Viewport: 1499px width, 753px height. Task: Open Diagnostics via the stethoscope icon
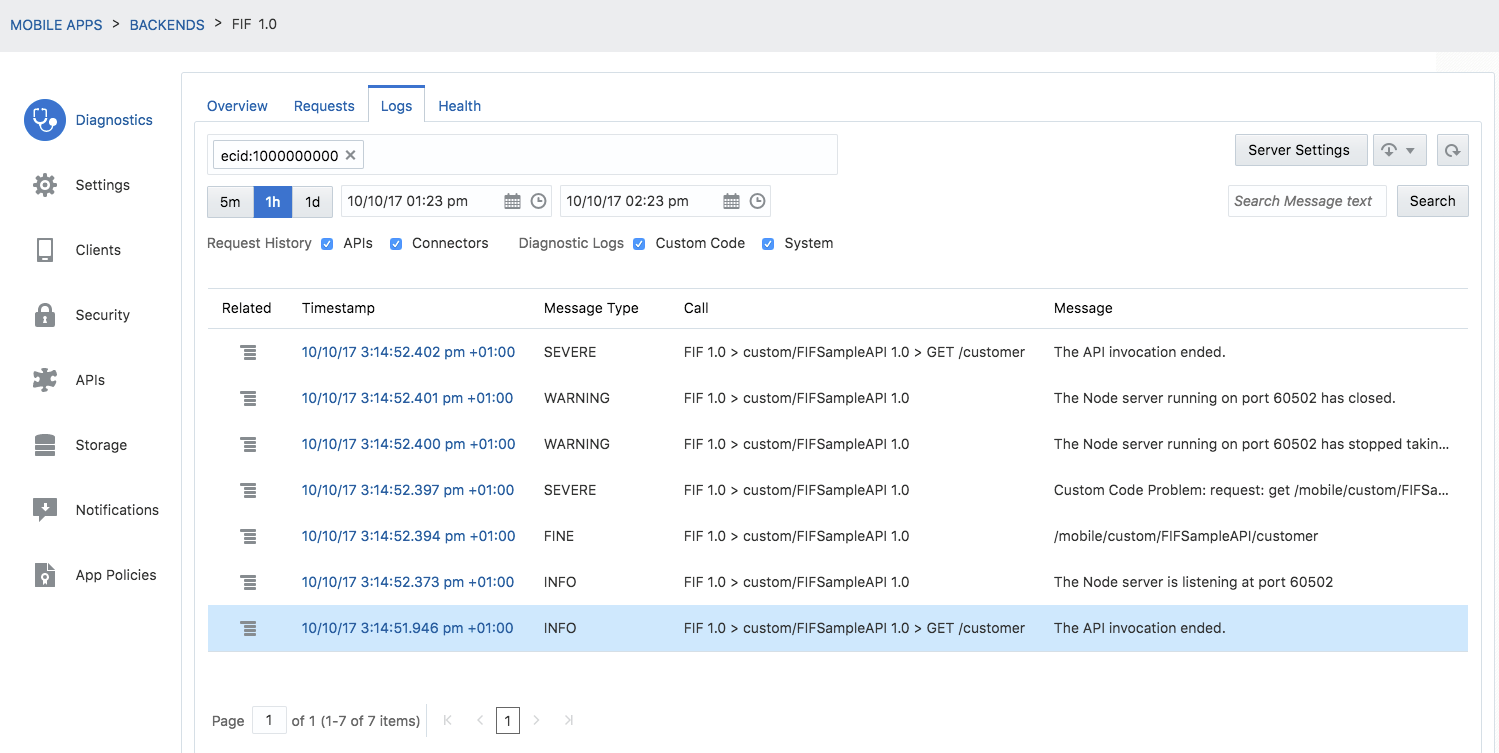[x=45, y=120]
